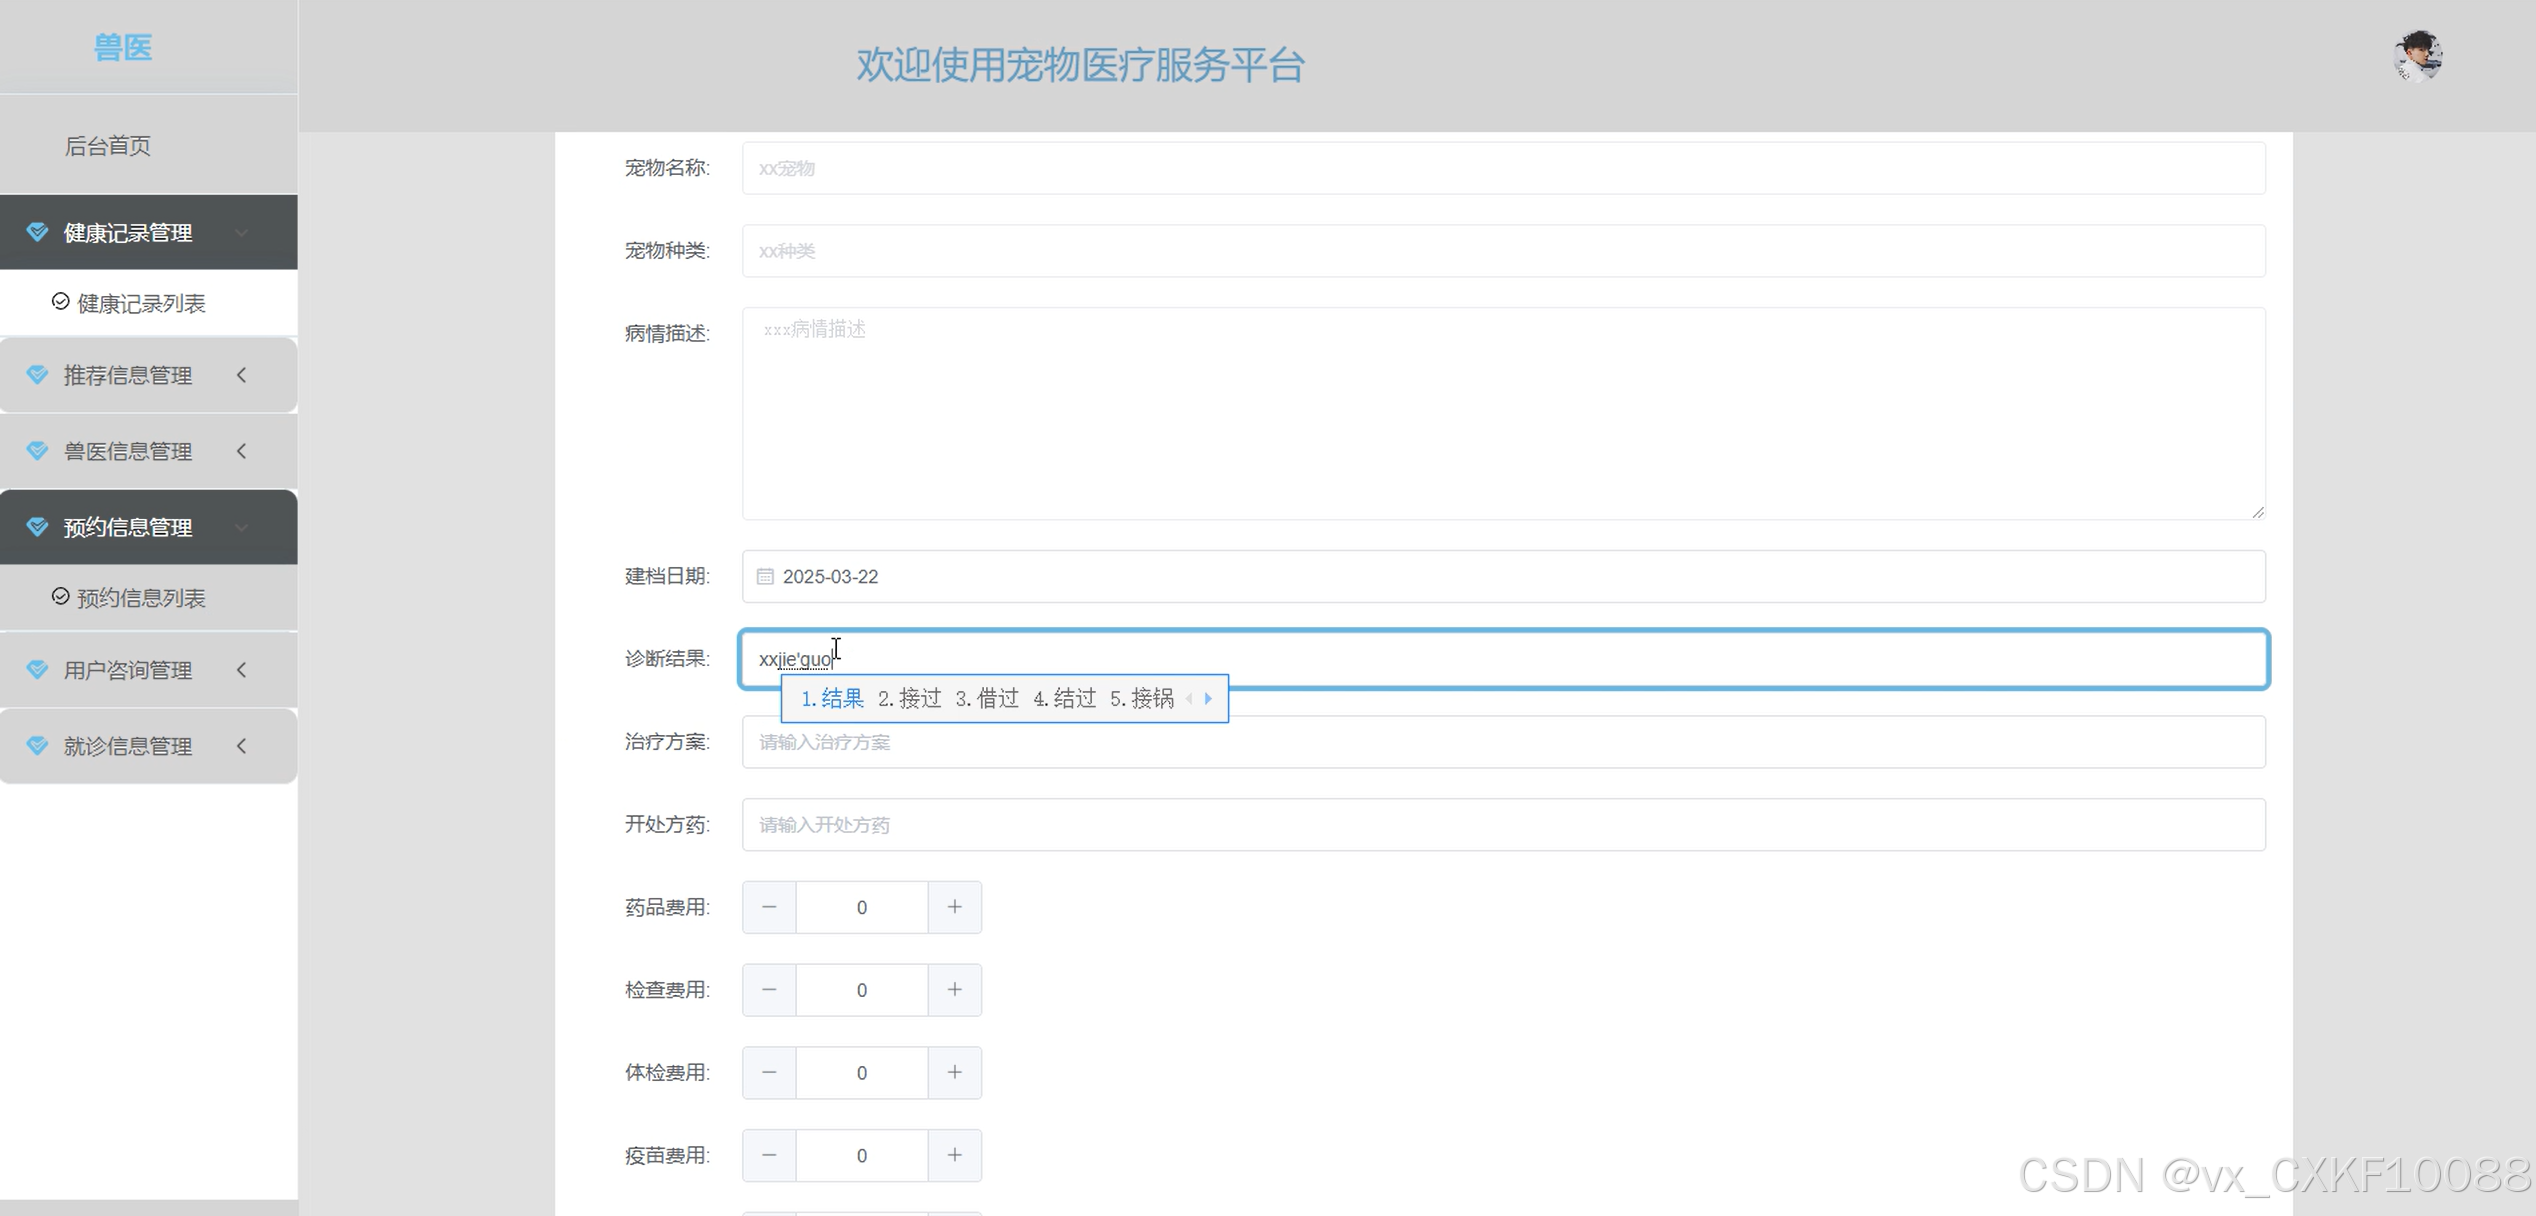Click into 病情描述 text area
This screenshot has height=1216, width=2536.
coord(1502,413)
